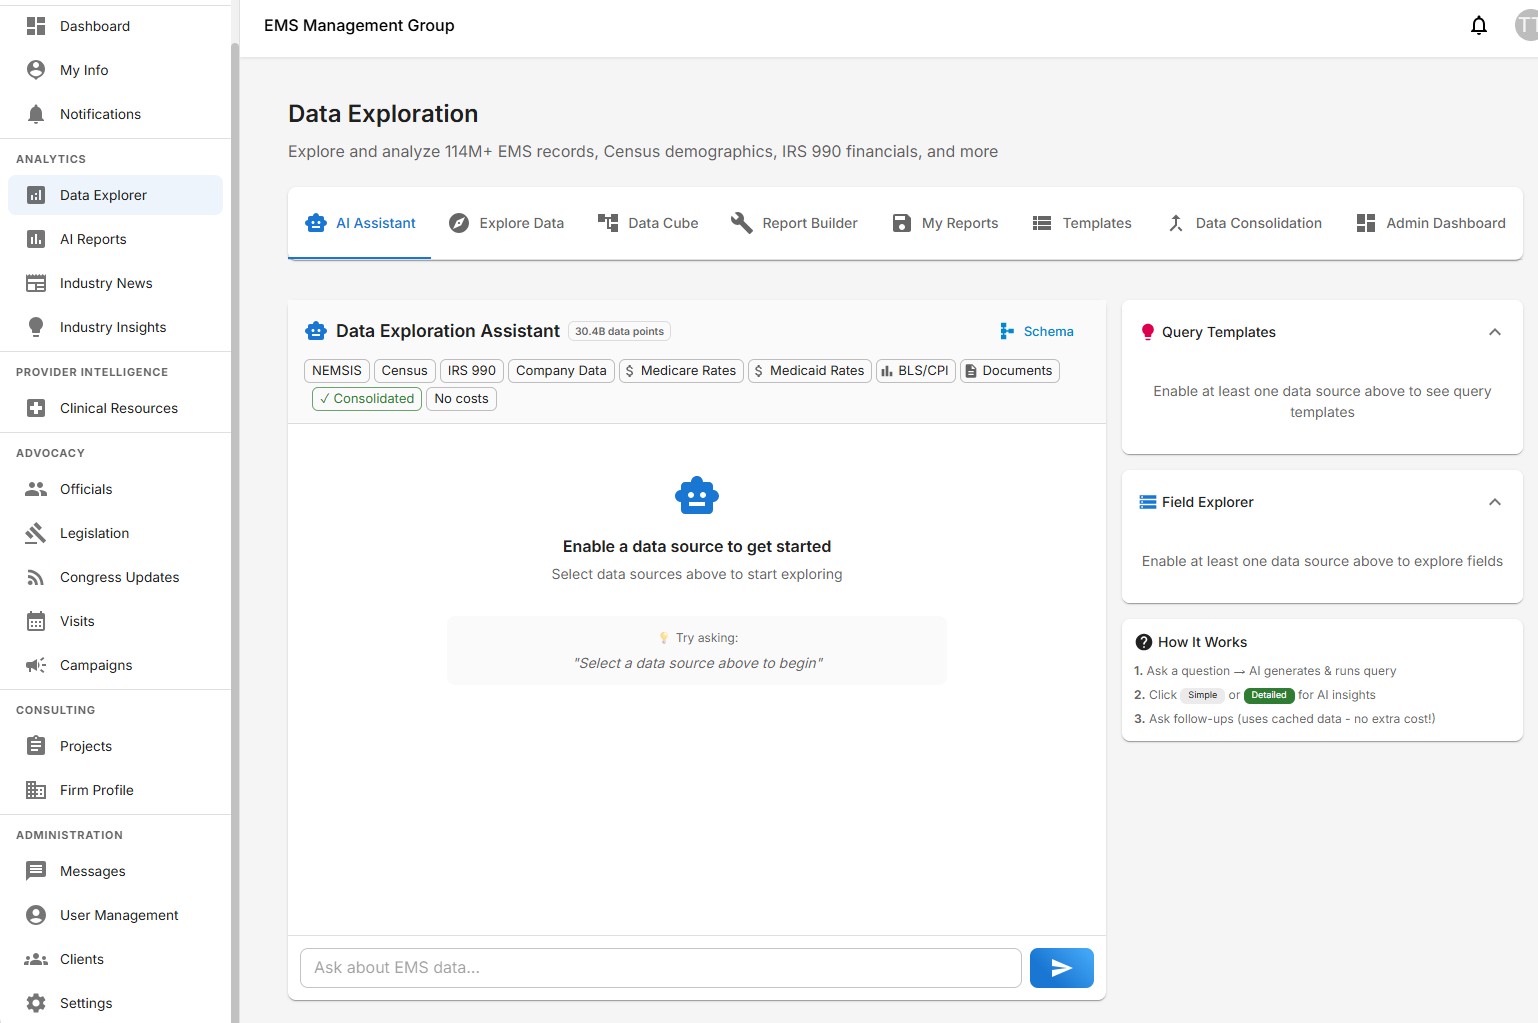Select the Data Explorer sidebar icon
1538x1023 pixels.
(x=36, y=195)
